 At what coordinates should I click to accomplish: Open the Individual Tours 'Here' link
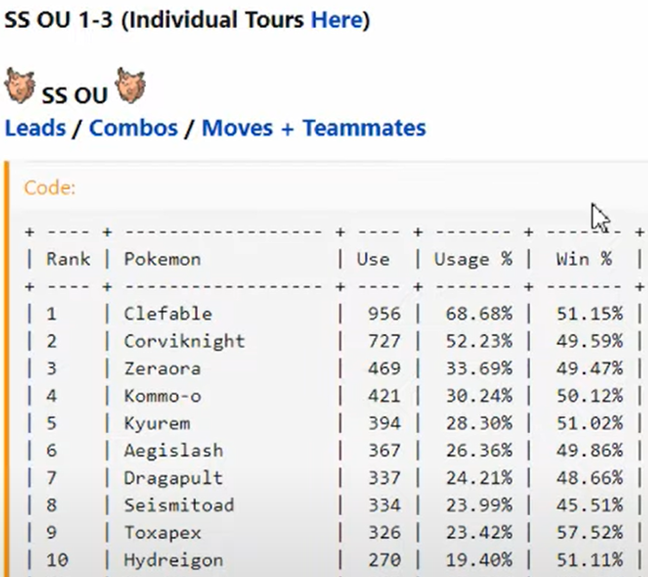[x=337, y=19]
